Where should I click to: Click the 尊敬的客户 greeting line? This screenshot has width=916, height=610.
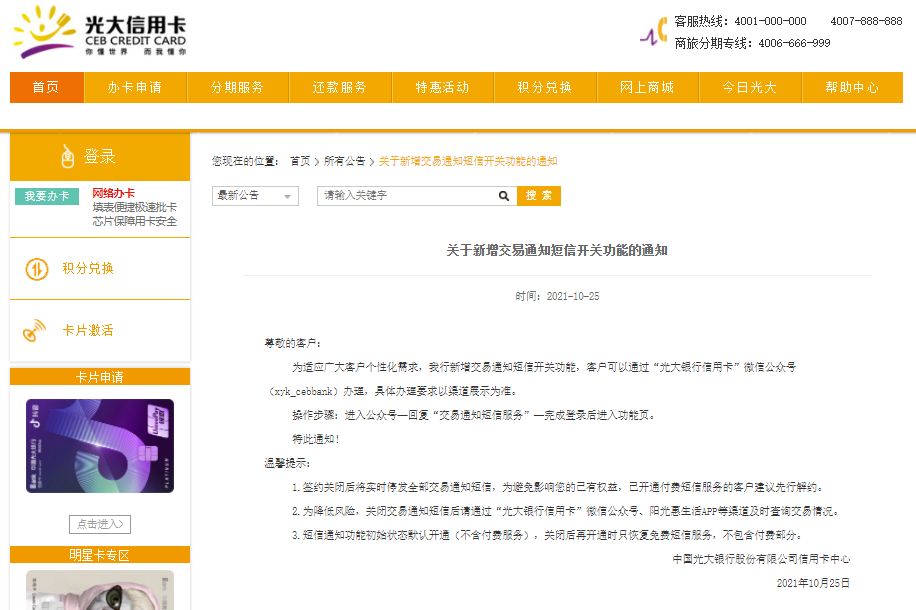coord(292,343)
